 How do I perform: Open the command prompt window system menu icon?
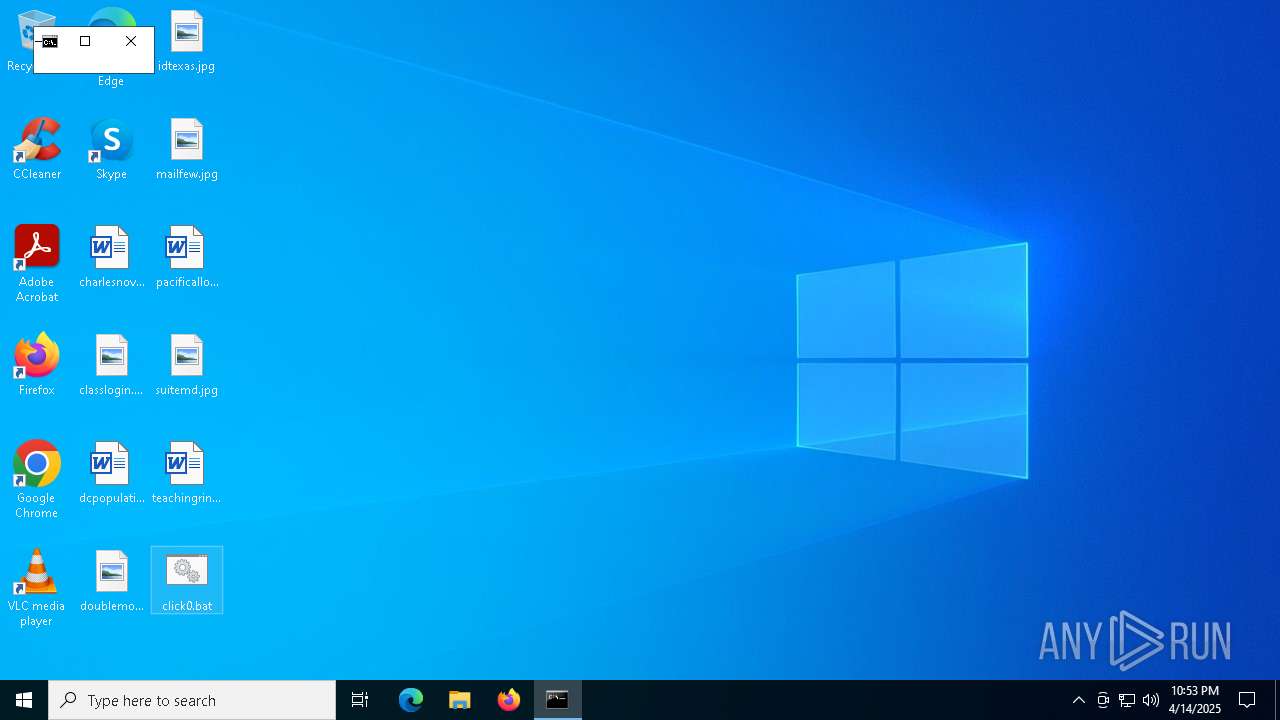50,42
